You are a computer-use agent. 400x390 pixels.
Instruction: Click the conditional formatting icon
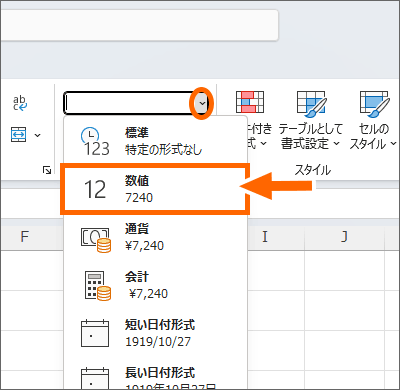250,102
